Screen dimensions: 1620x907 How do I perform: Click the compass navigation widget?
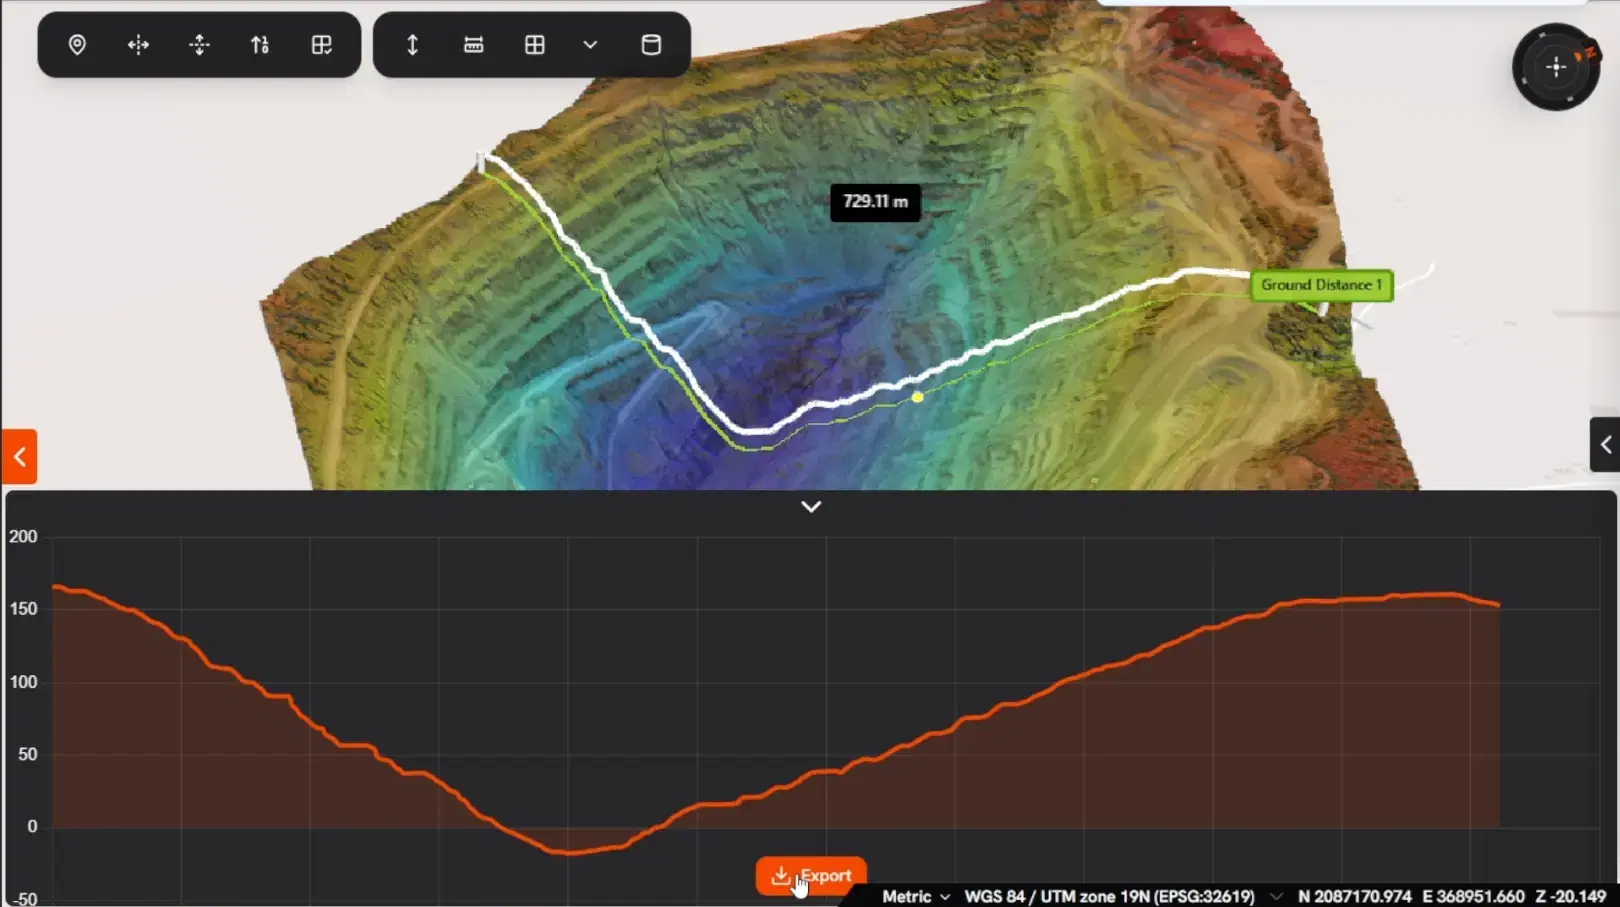pyautogui.click(x=1555, y=67)
